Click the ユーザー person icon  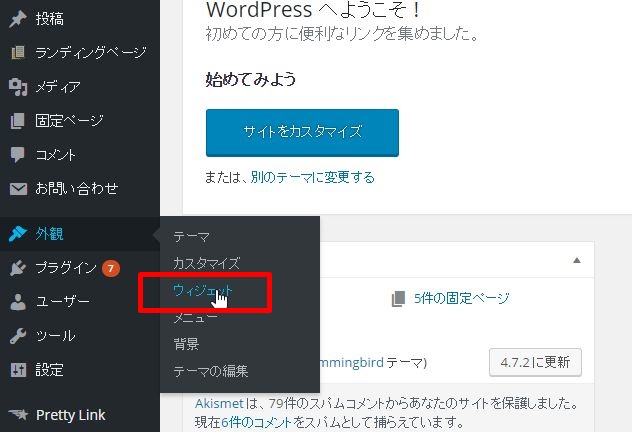tap(18, 302)
